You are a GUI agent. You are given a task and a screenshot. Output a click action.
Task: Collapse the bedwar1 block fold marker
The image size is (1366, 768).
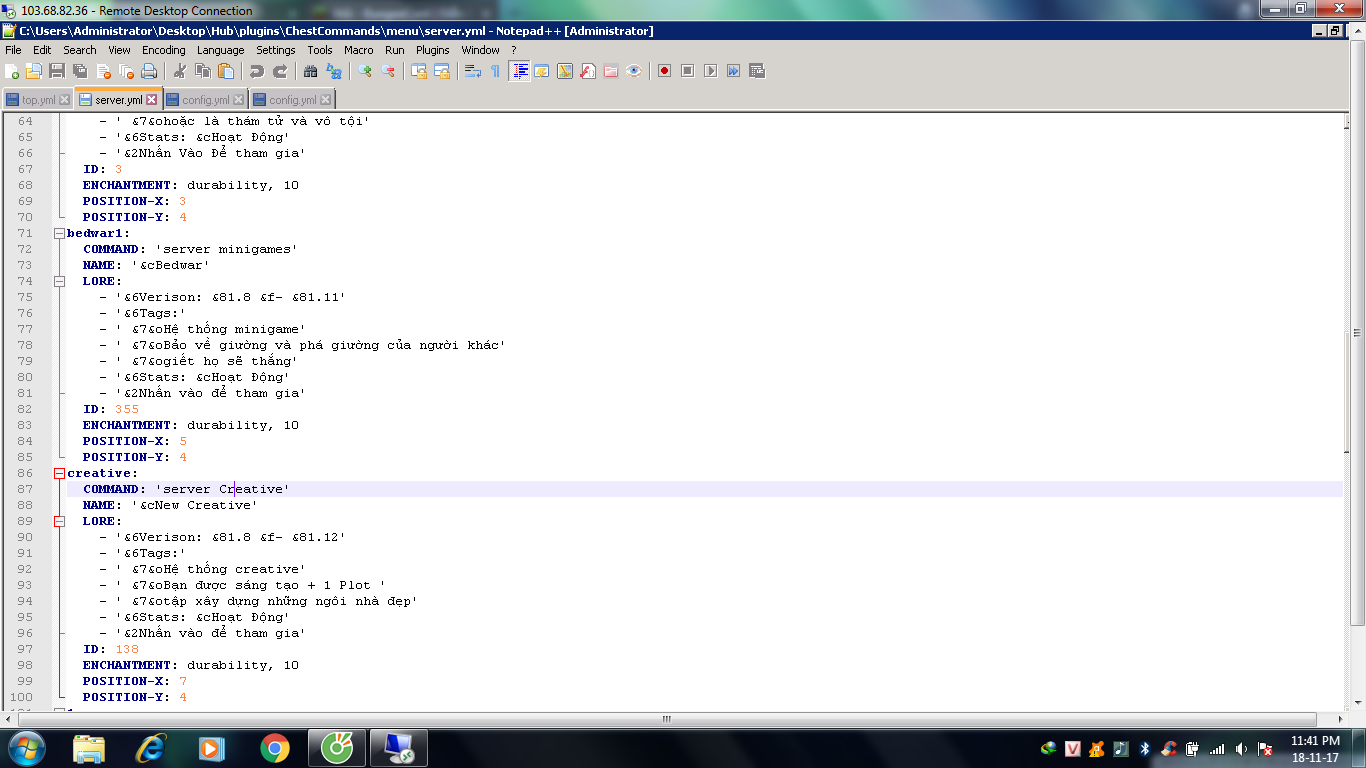point(59,233)
